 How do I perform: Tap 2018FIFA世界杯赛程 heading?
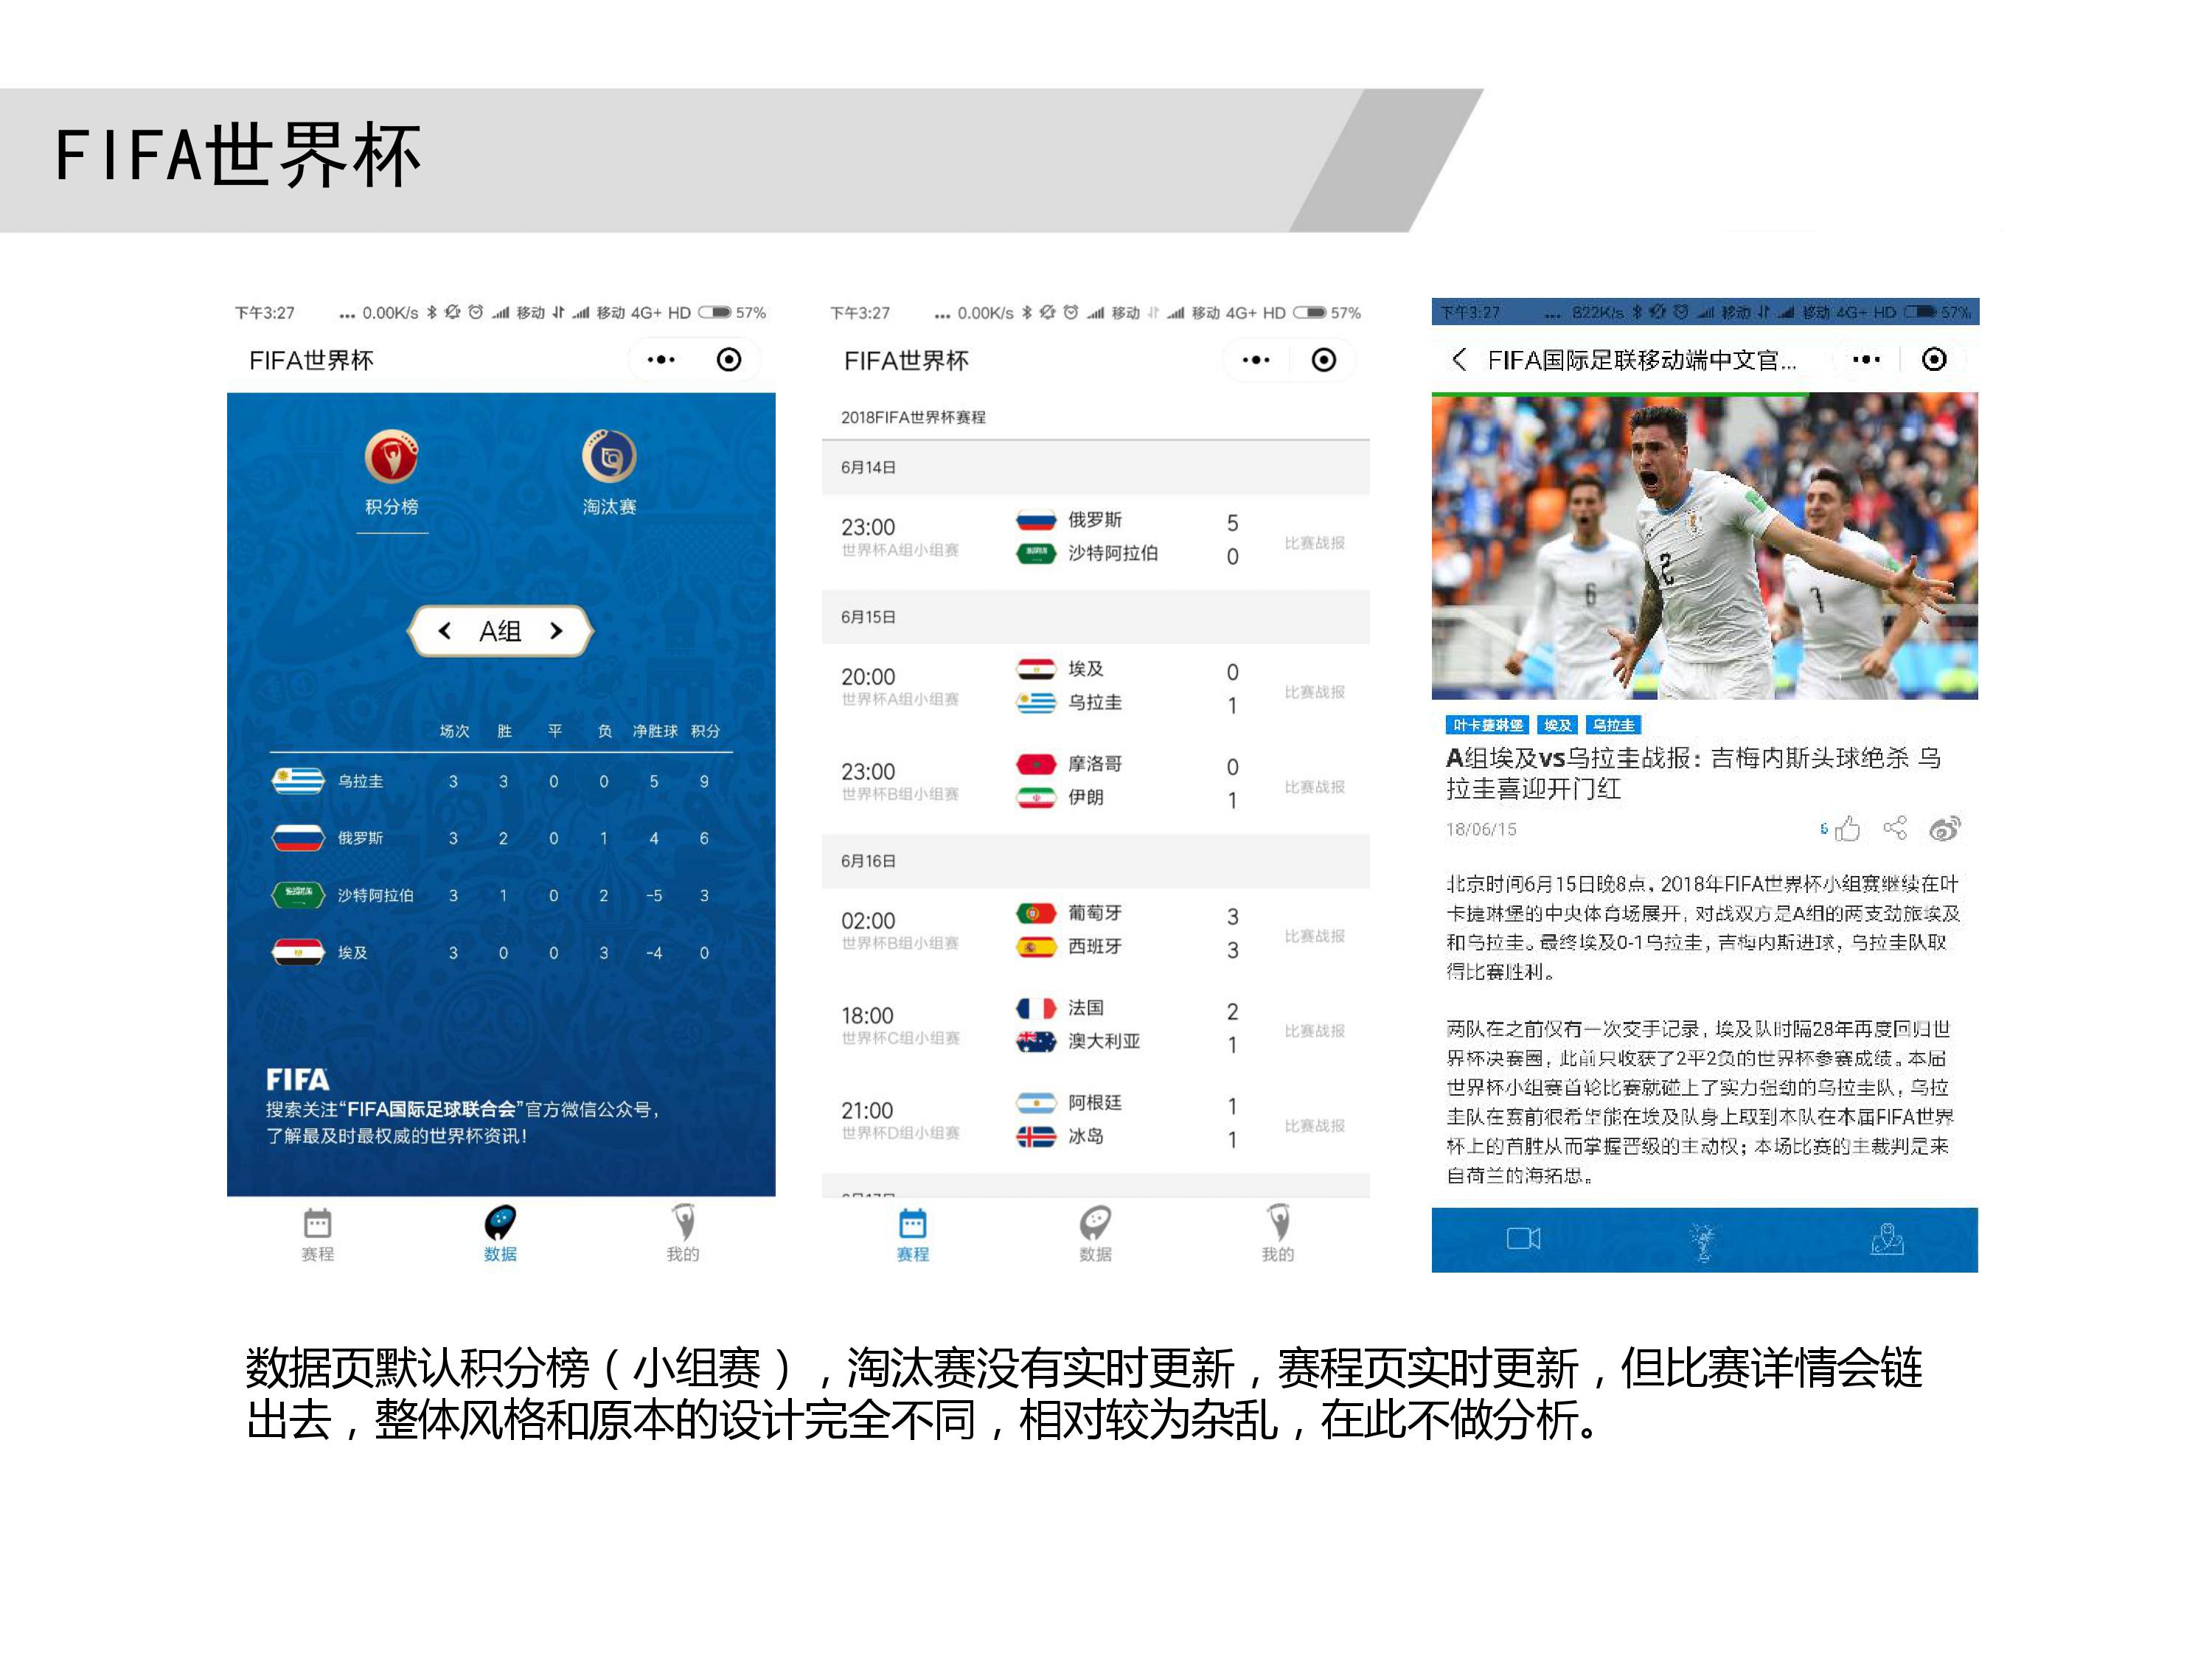coord(913,417)
